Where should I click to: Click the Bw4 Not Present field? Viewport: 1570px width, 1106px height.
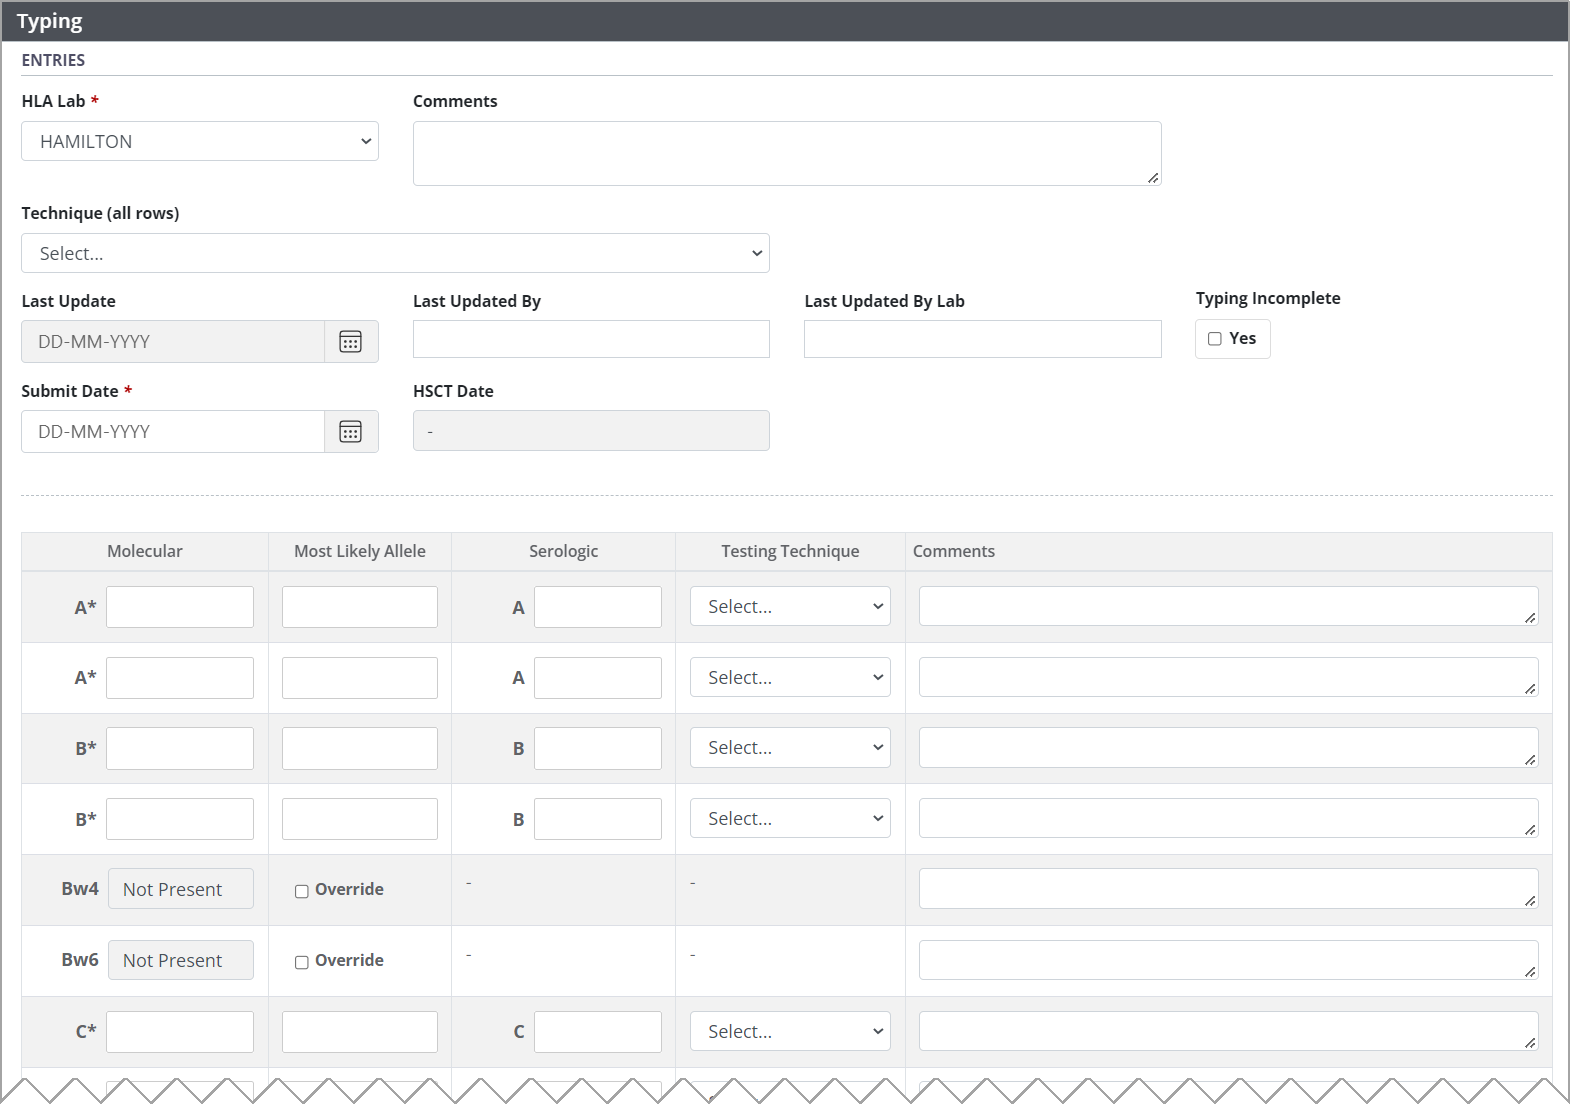pos(181,889)
